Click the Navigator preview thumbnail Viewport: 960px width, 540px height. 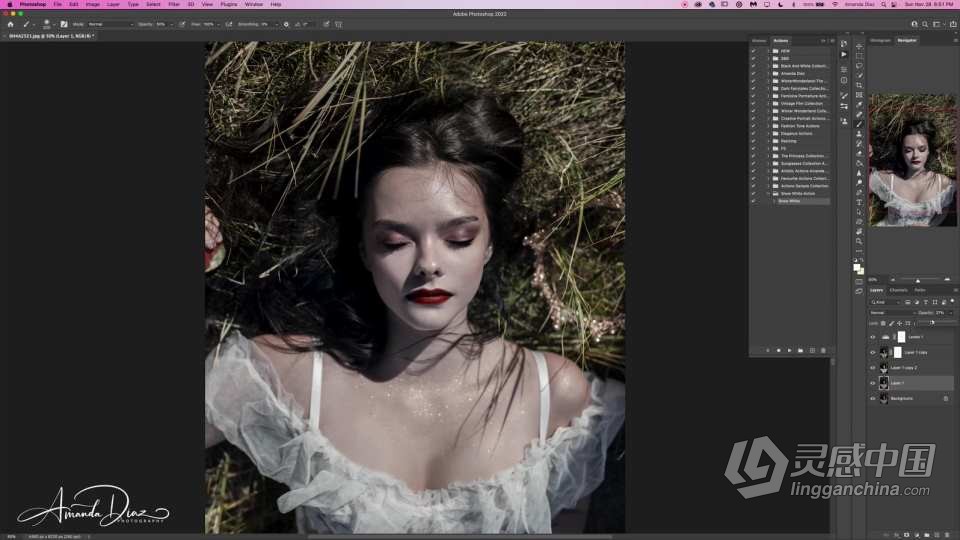[x=911, y=159]
